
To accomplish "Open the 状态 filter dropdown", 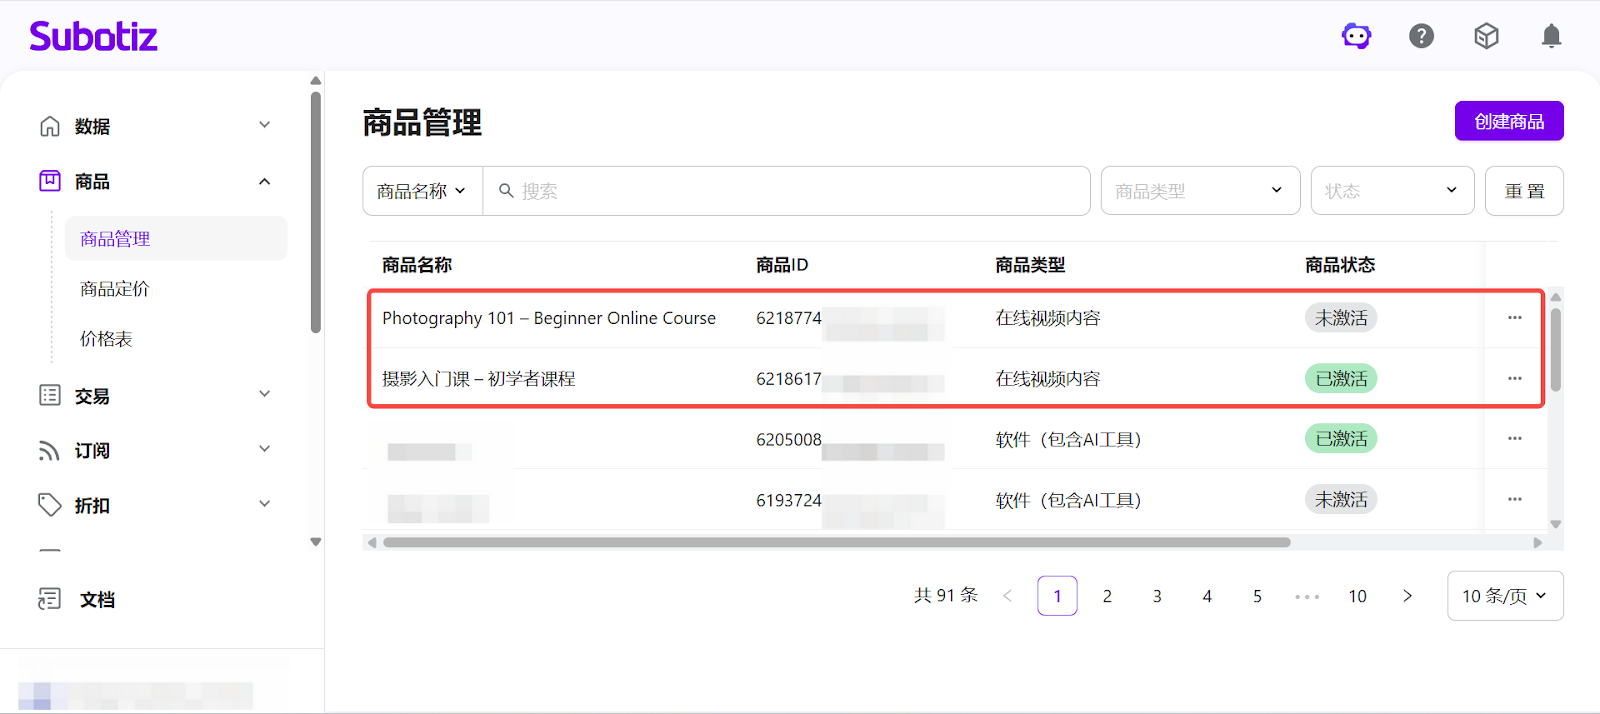I will pyautogui.click(x=1391, y=191).
